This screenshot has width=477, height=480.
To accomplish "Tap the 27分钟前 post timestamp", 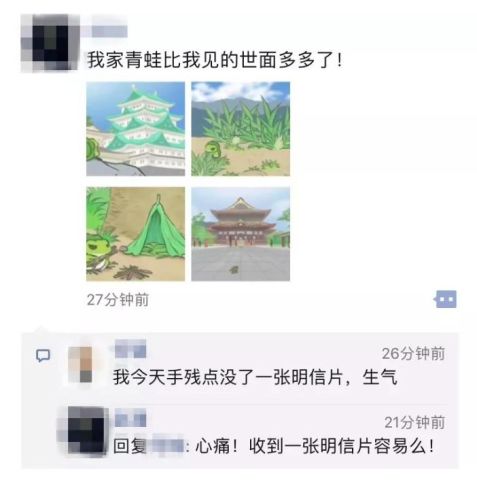I will (x=118, y=300).
